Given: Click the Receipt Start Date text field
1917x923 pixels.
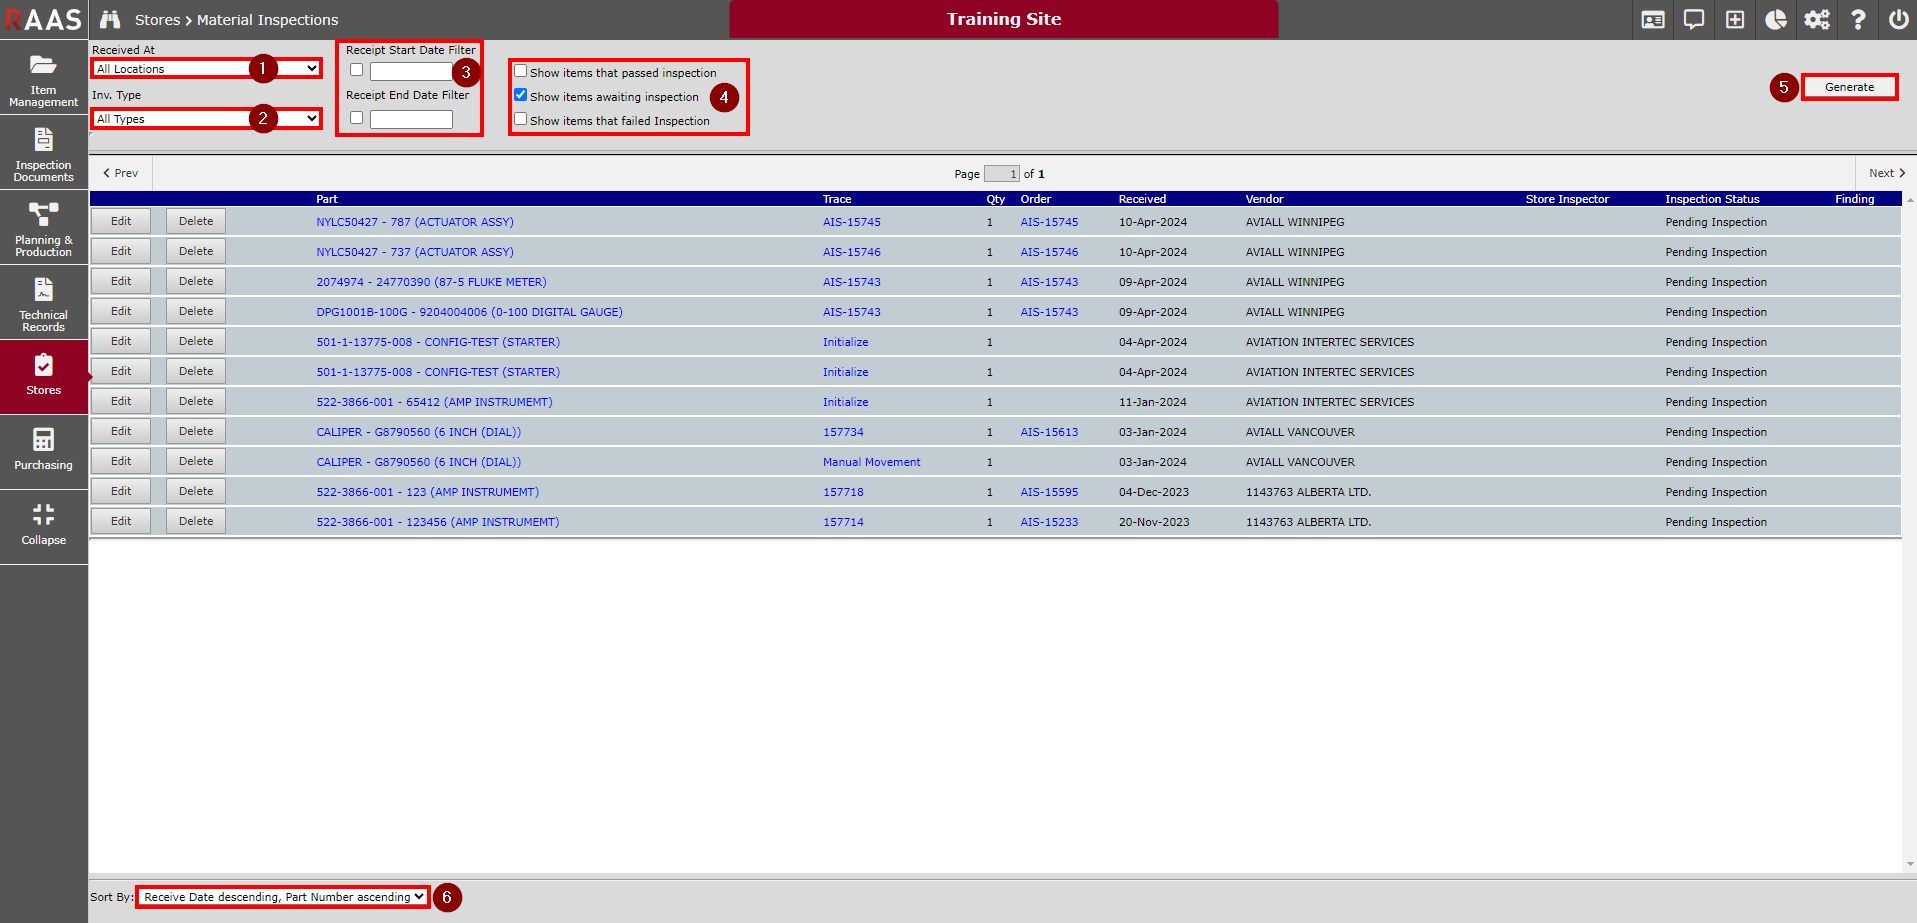Looking at the screenshot, I should (x=411, y=71).
